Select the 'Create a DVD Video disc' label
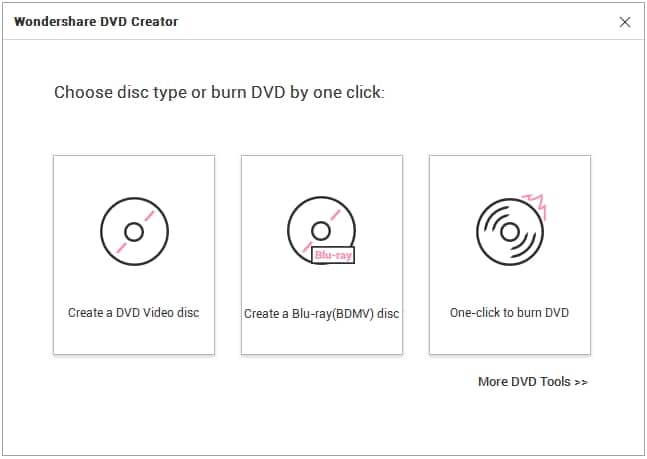The image size is (647, 459). pyautogui.click(x=134, y=313)
